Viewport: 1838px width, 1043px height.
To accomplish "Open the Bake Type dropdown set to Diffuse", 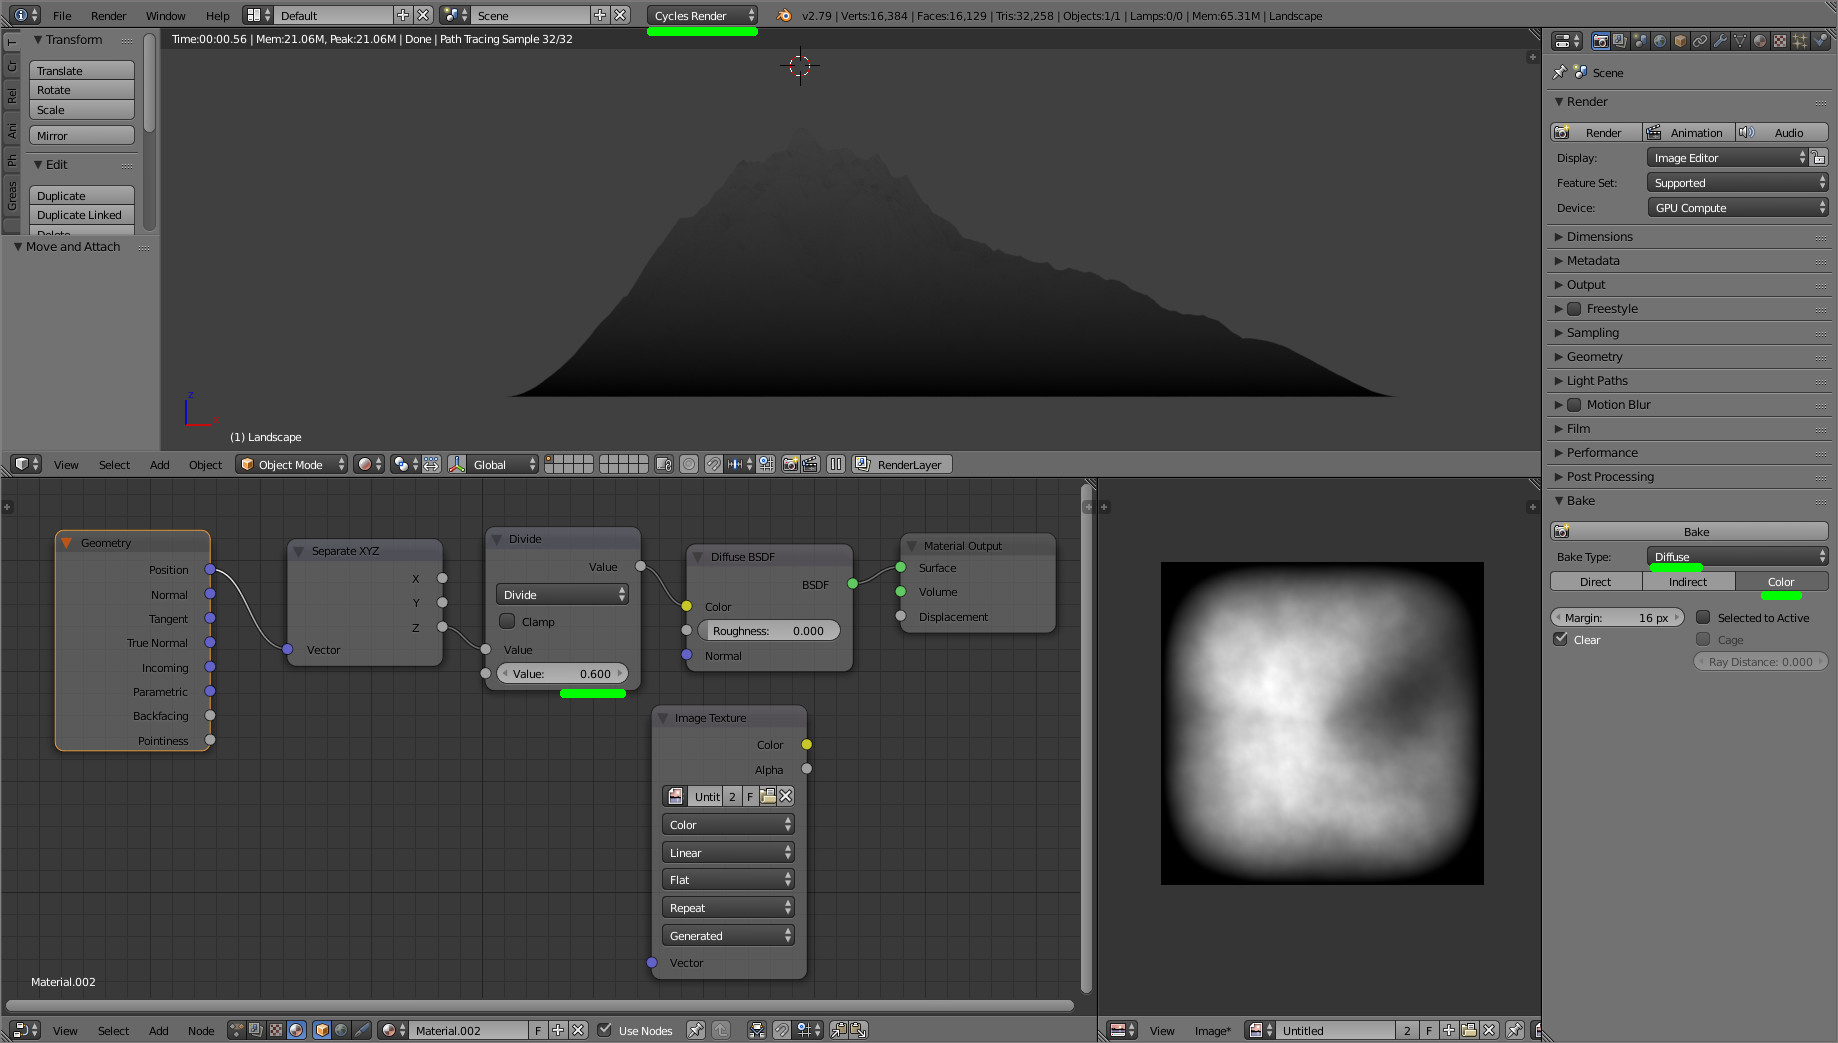I will 1737,556.
